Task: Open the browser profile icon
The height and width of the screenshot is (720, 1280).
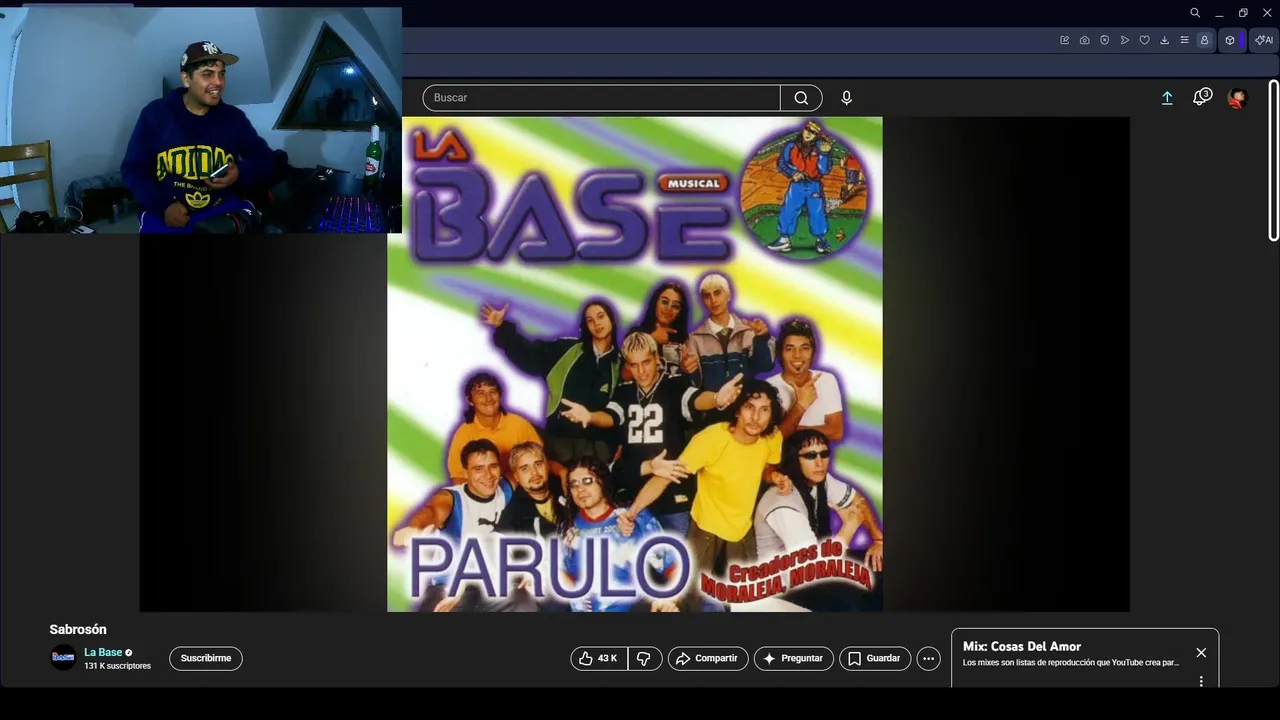Action: coord(1204,40)
